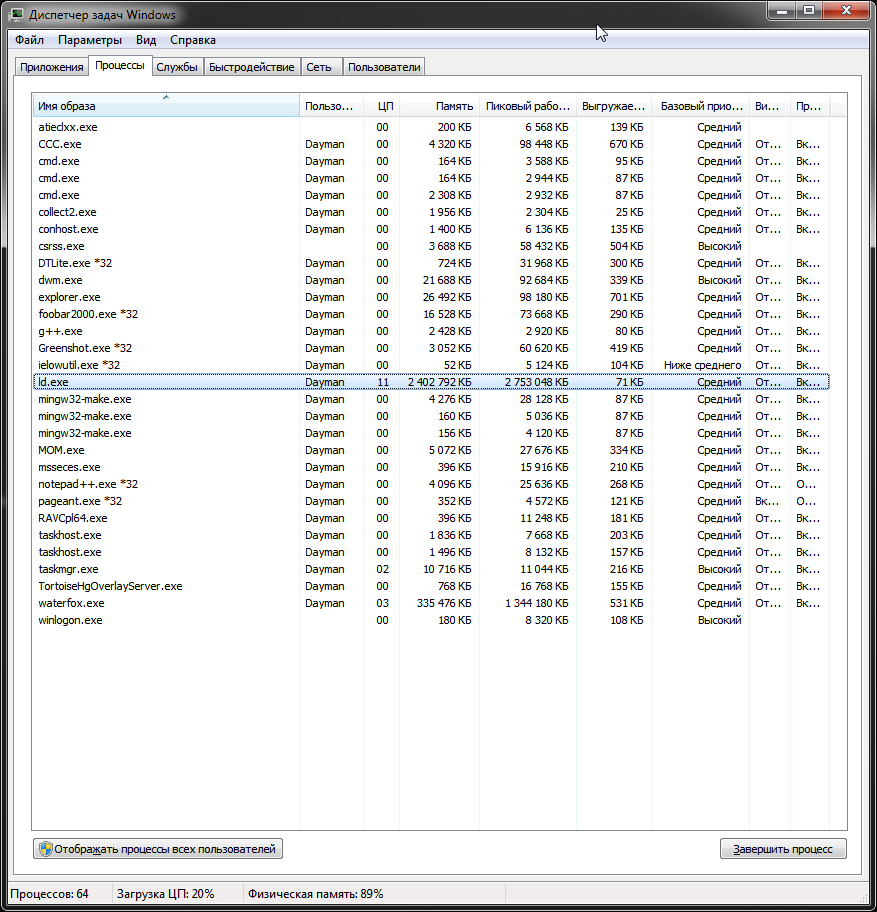
Task: Sort by Пр... column header
Action: [x=810, y=106]
